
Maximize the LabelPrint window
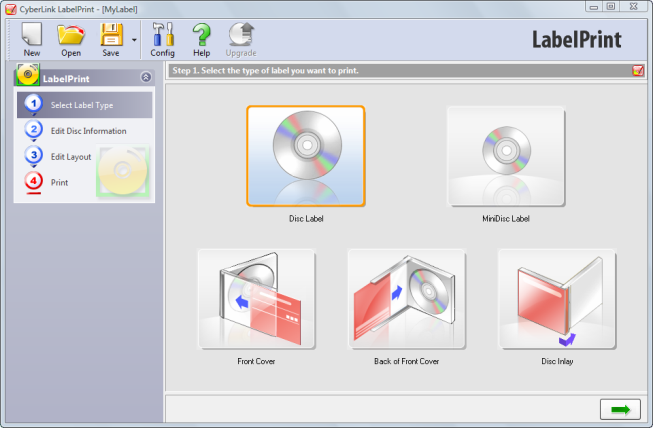[611, 7]
